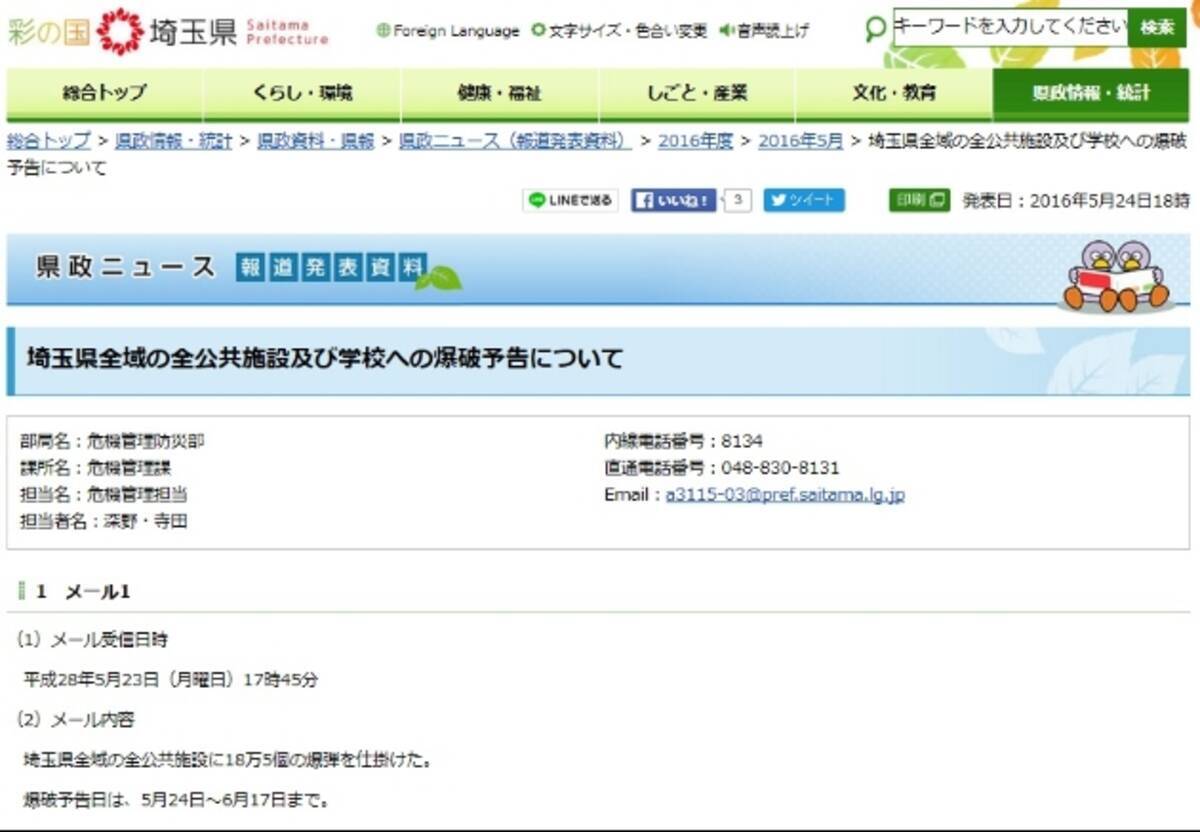
Task: Click the magnifier search icon
Action: (876, 29)
